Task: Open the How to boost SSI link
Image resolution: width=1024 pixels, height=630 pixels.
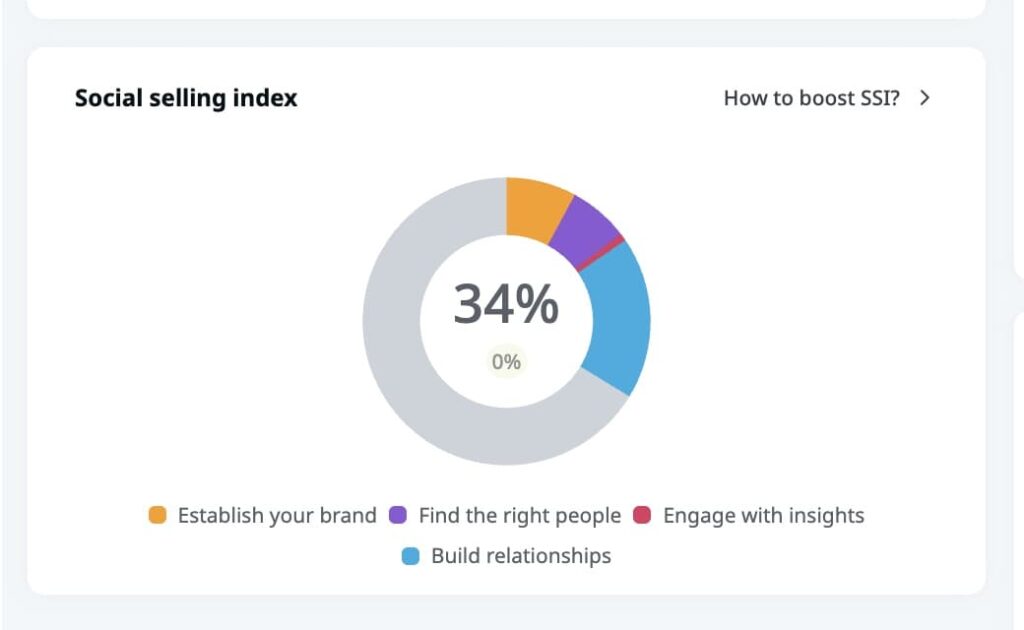Action: pos(811,98)
